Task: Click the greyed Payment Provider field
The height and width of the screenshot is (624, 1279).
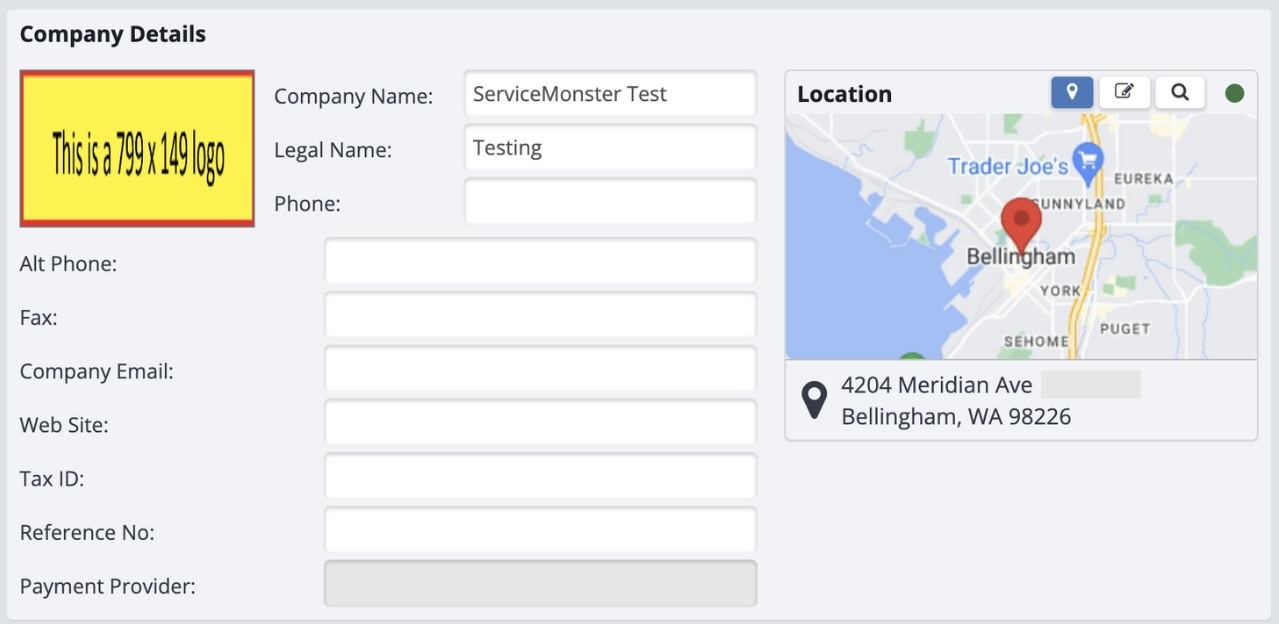Action: coord(540,585)
